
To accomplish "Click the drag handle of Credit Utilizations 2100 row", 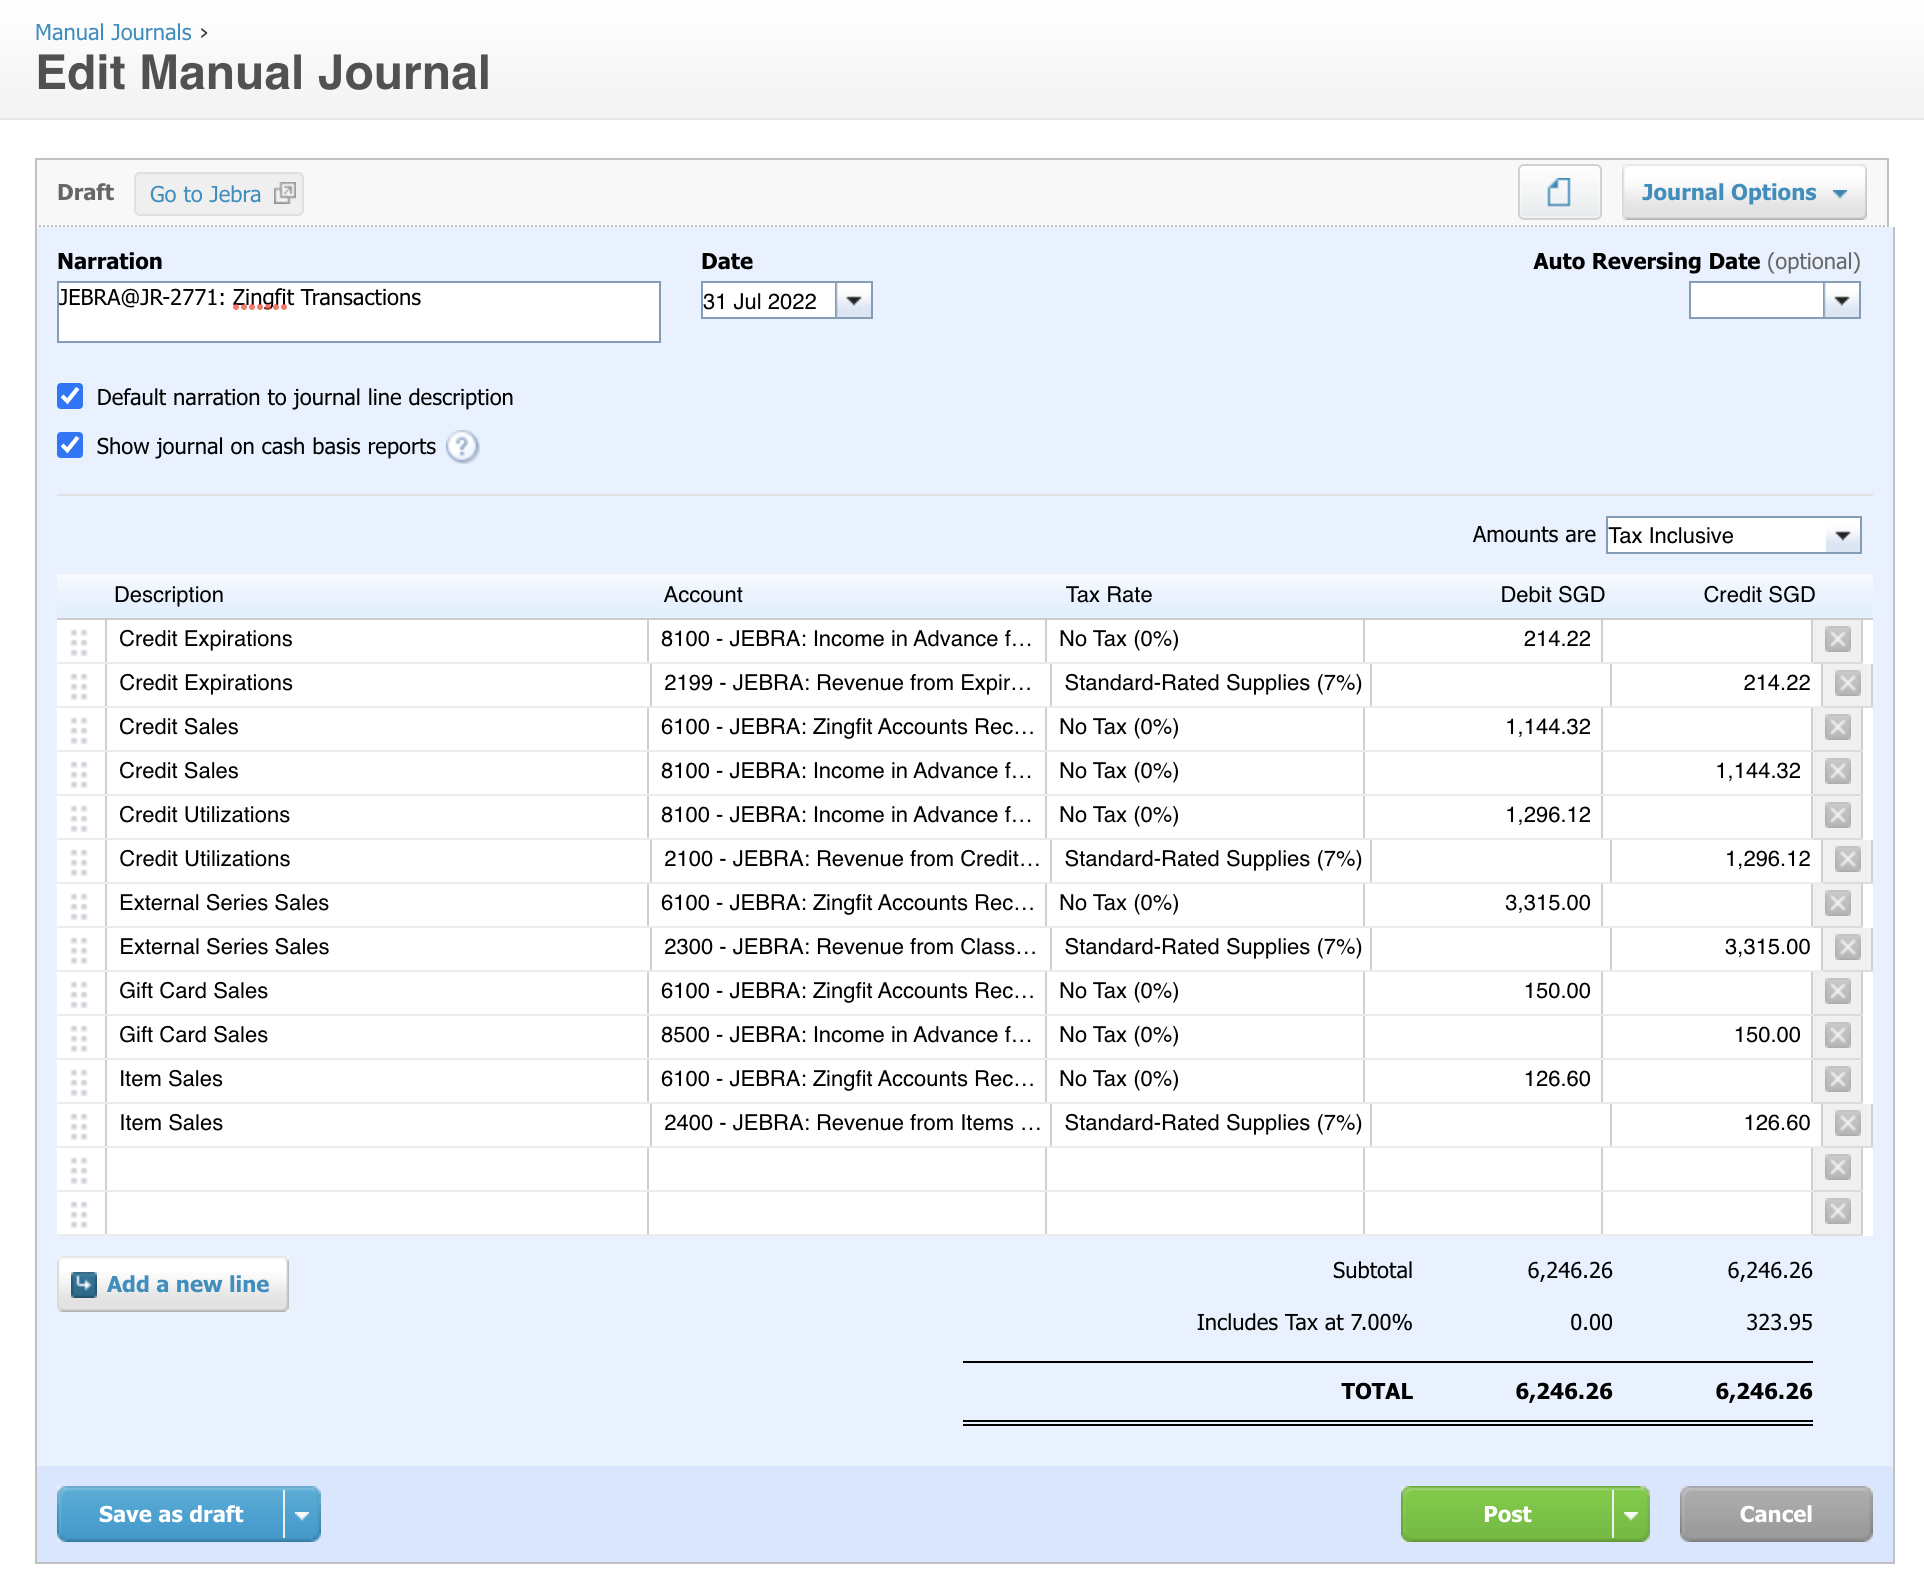I will (79, 861).
